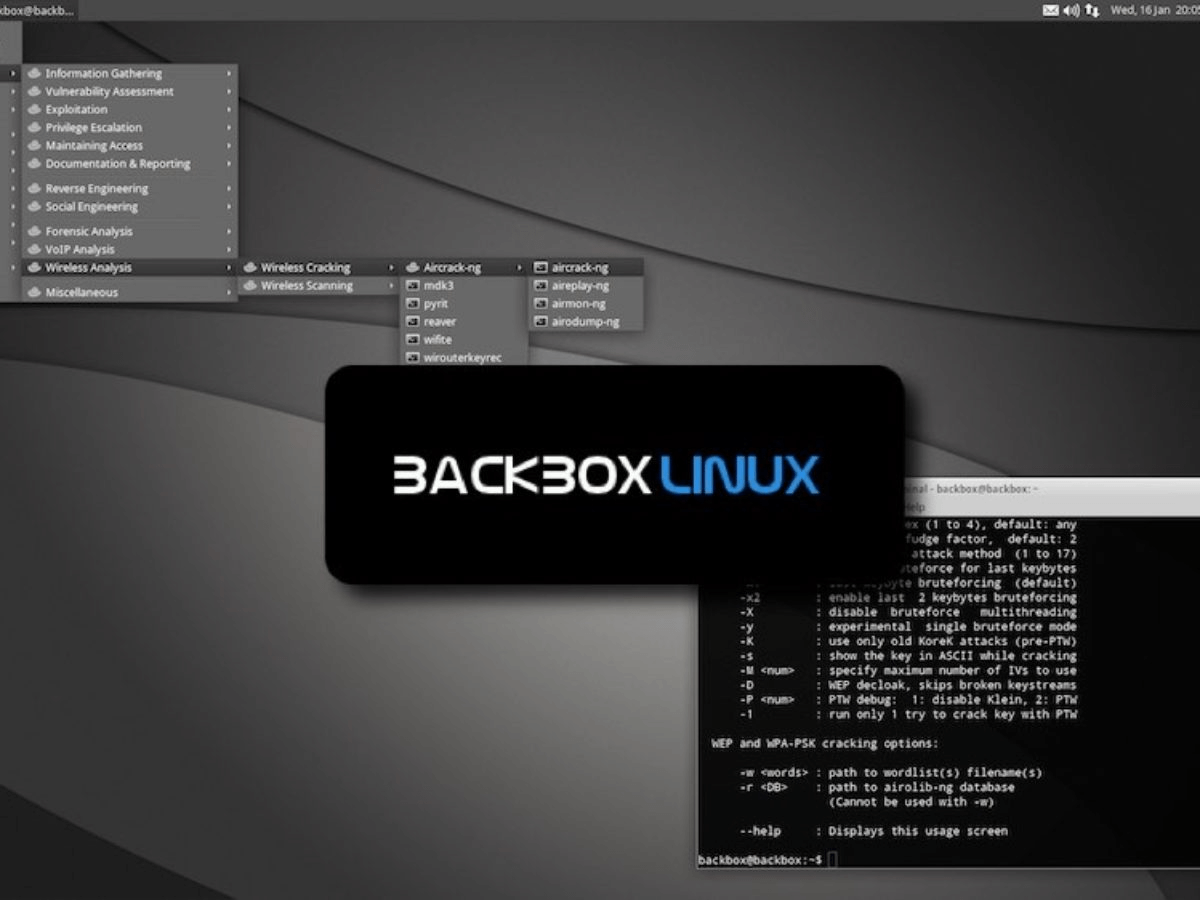Click the backbox@backb... window button in the panel
The image size is (1200, 900).
[38, 9]
